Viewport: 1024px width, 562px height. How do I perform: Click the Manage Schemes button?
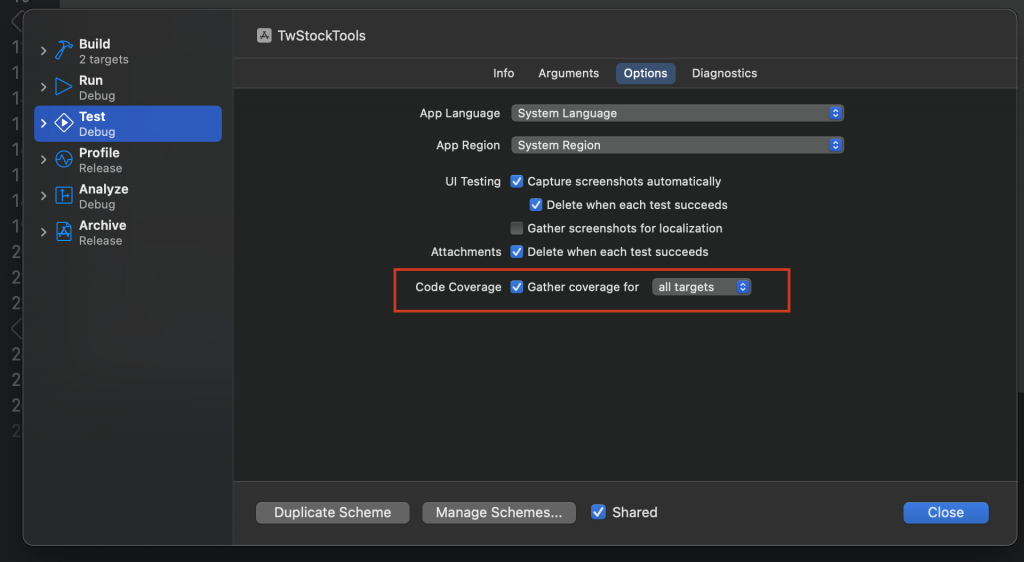tap(499, 512)
